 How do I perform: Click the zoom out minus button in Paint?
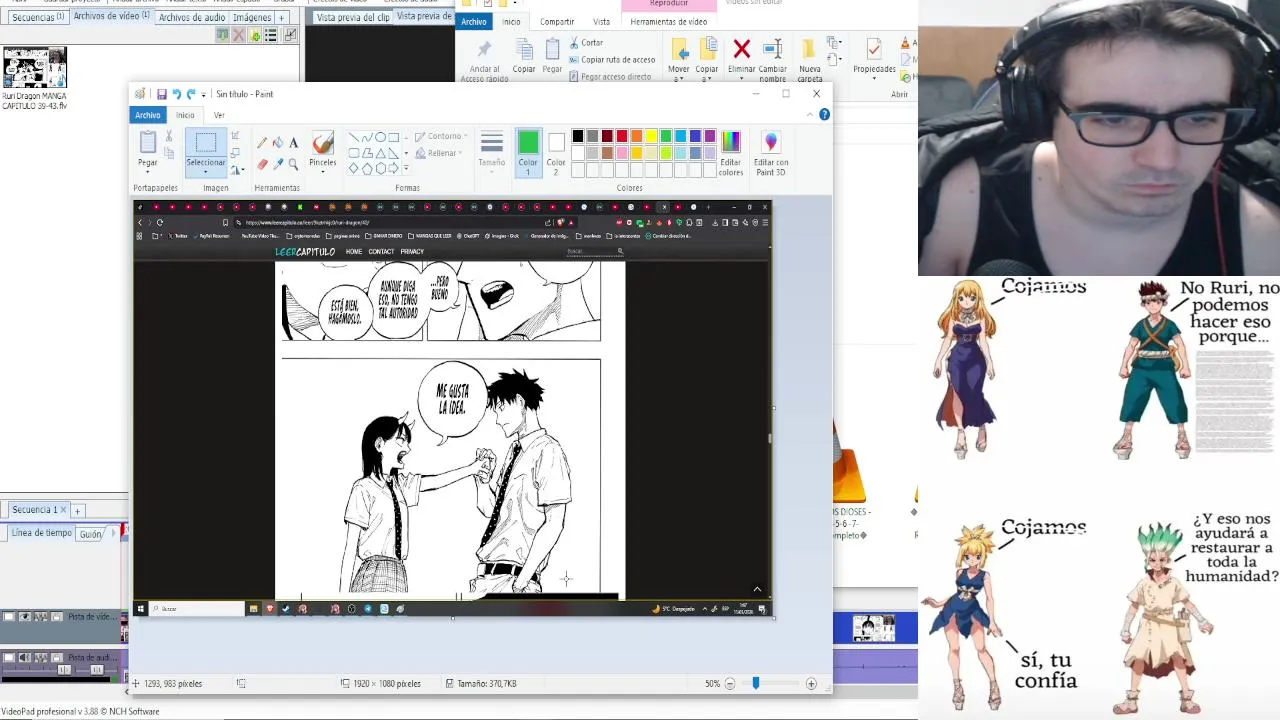729,684
